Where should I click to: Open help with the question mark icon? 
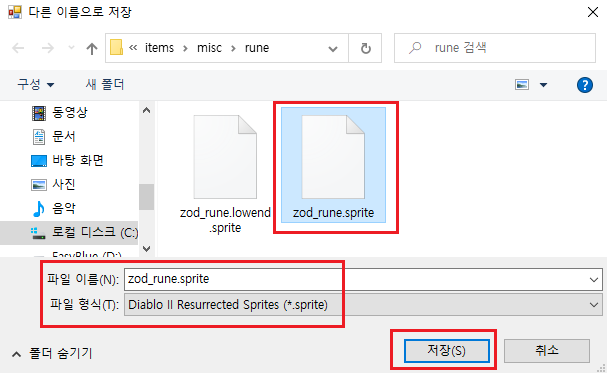(585, 85)
